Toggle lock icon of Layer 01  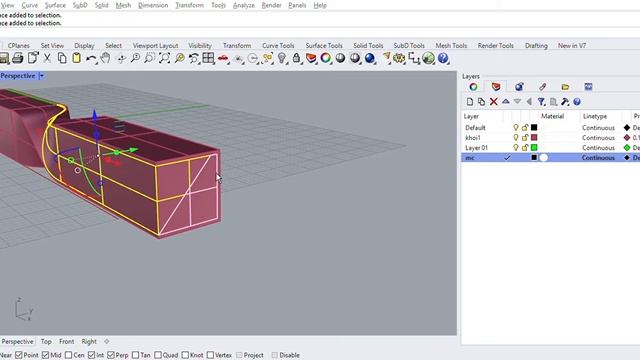coord(525,147)
